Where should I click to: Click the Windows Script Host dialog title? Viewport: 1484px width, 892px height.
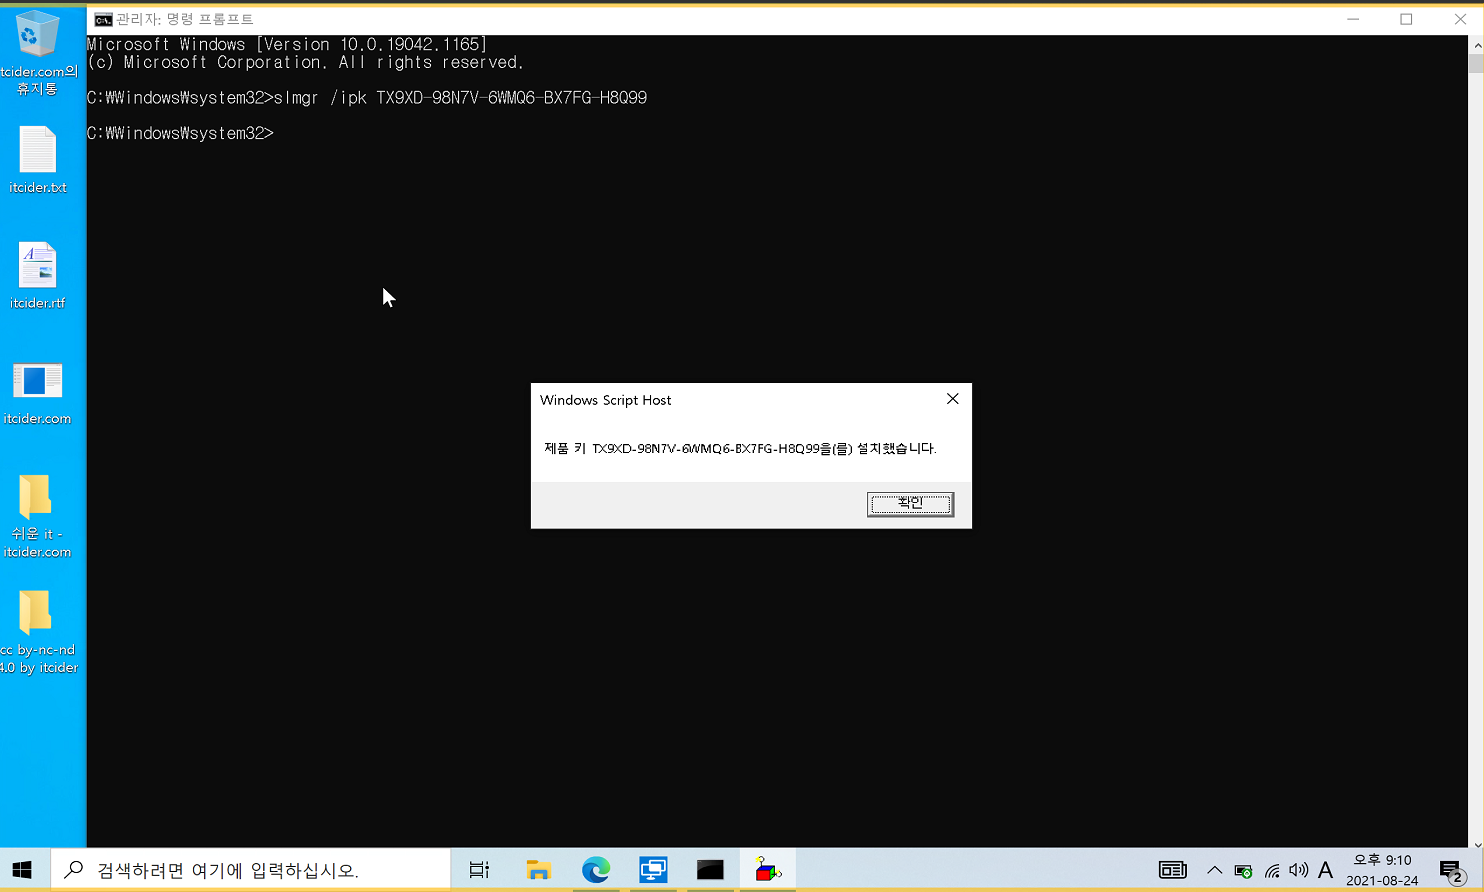605,400
